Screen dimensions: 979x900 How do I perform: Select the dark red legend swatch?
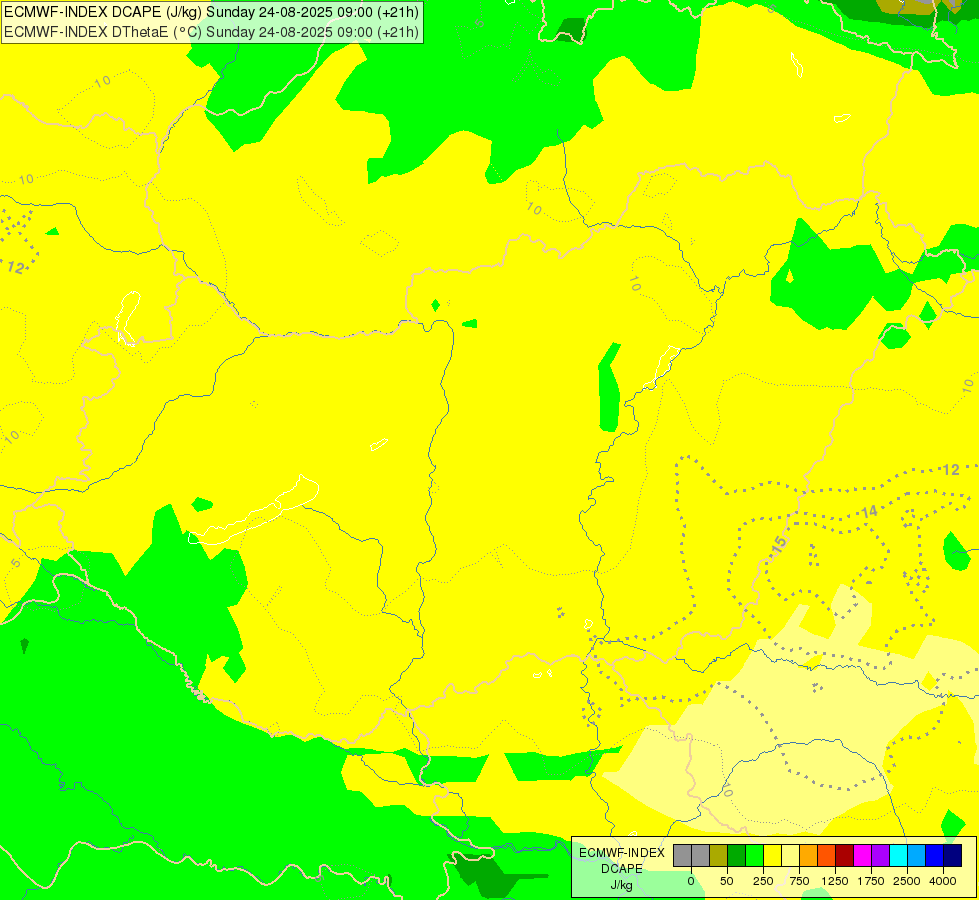tap(845, 856)
